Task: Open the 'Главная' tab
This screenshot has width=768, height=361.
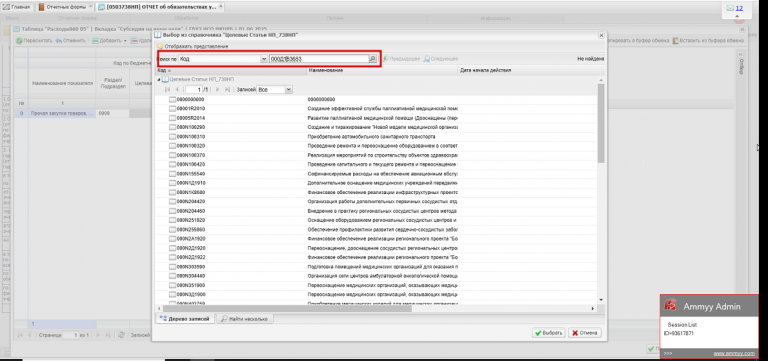Action: [17, 7]
